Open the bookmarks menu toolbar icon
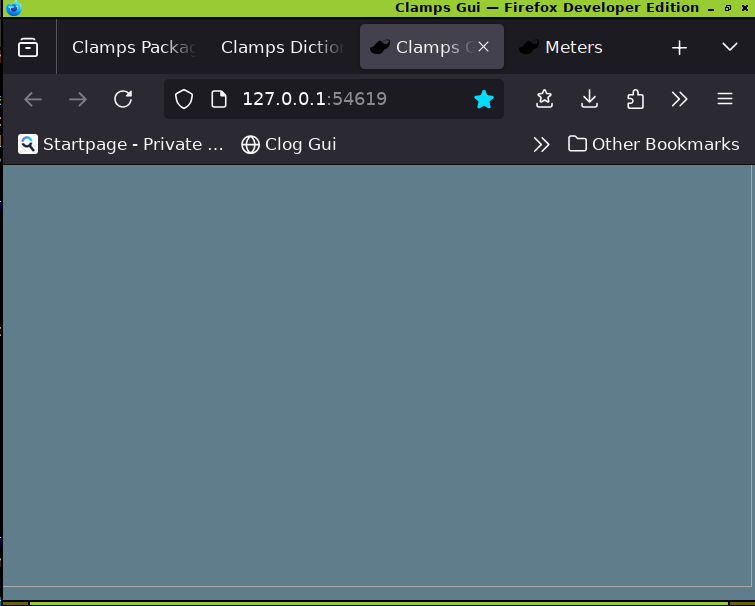Screen dimensions: 755x606 [545, 99]
